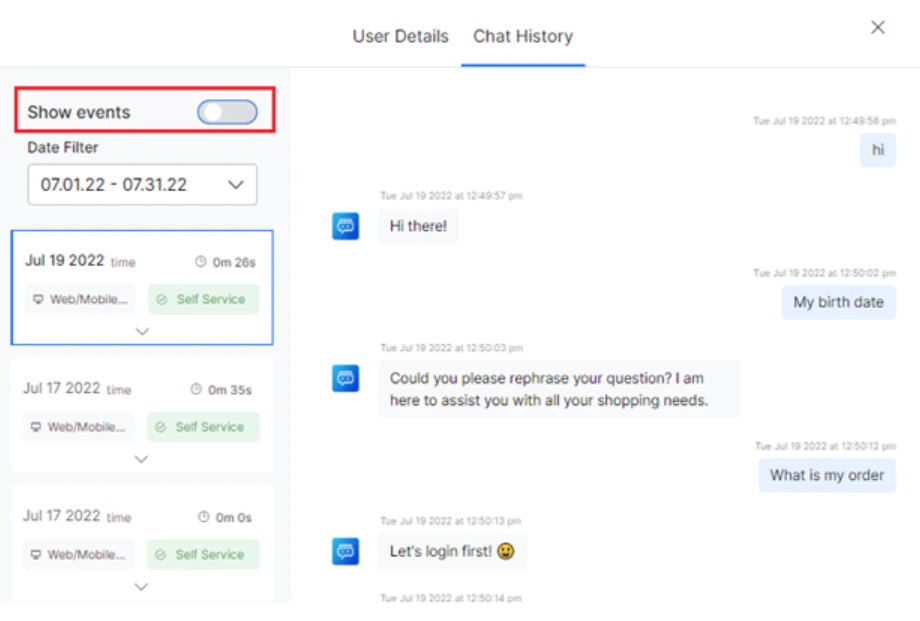Click the device icon in the Jul 19 Web/Mobile badge
Image resolution: width=920 pixels, height=621 pixels.
[x=37, y=299]
